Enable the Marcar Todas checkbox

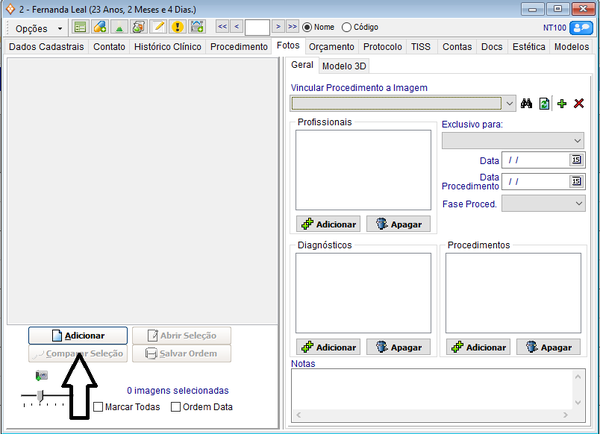click(x=98, y=407)
